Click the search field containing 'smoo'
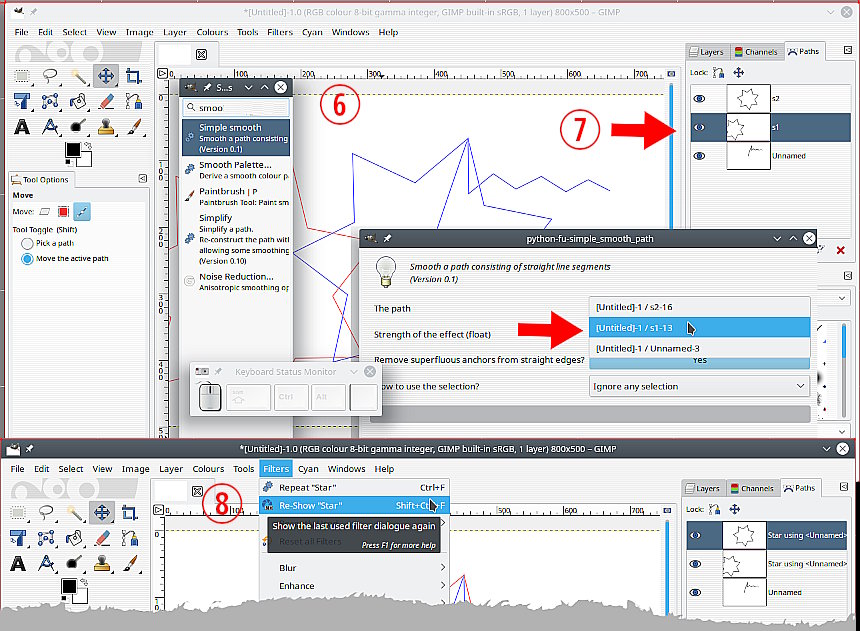Screen dimensions: 860x631 pos(240,107)
